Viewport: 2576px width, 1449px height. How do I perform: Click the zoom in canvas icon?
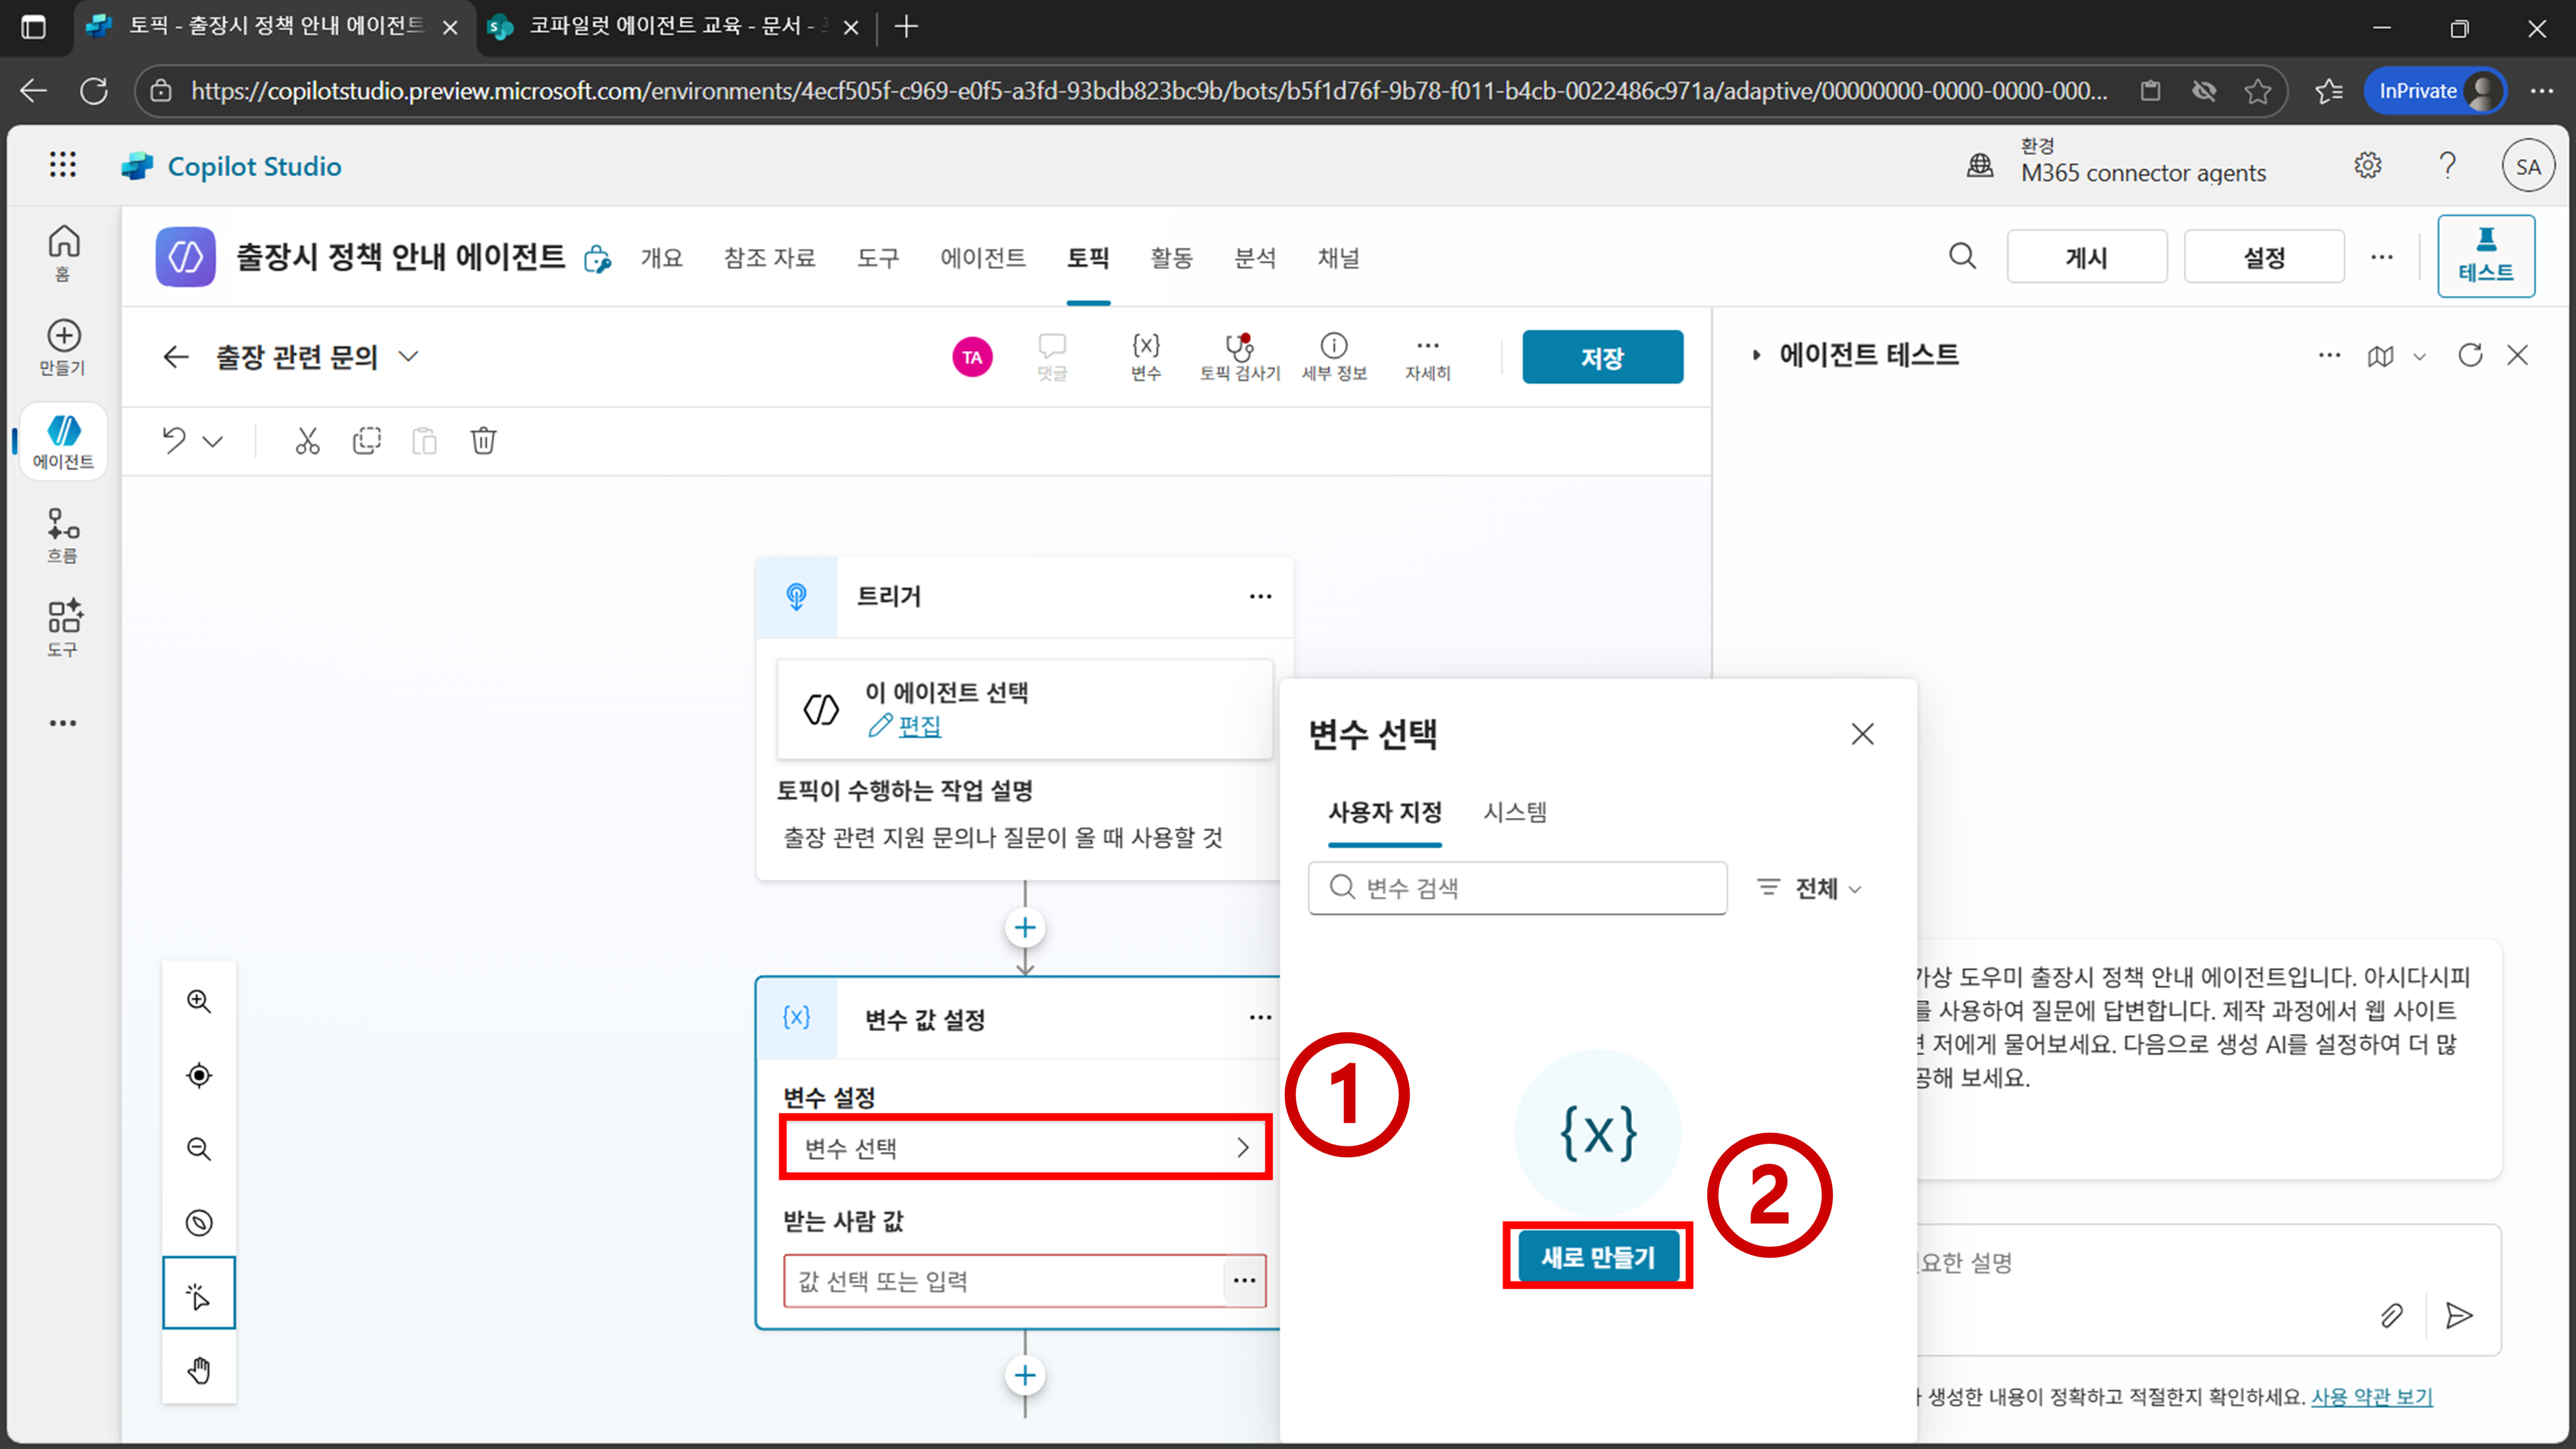(x=199, y=1001)
